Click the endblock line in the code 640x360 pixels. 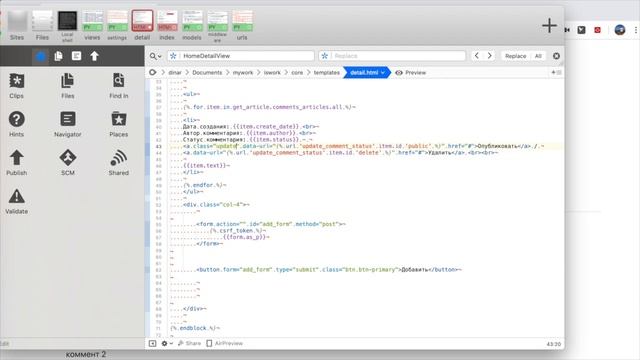[195, 328]
